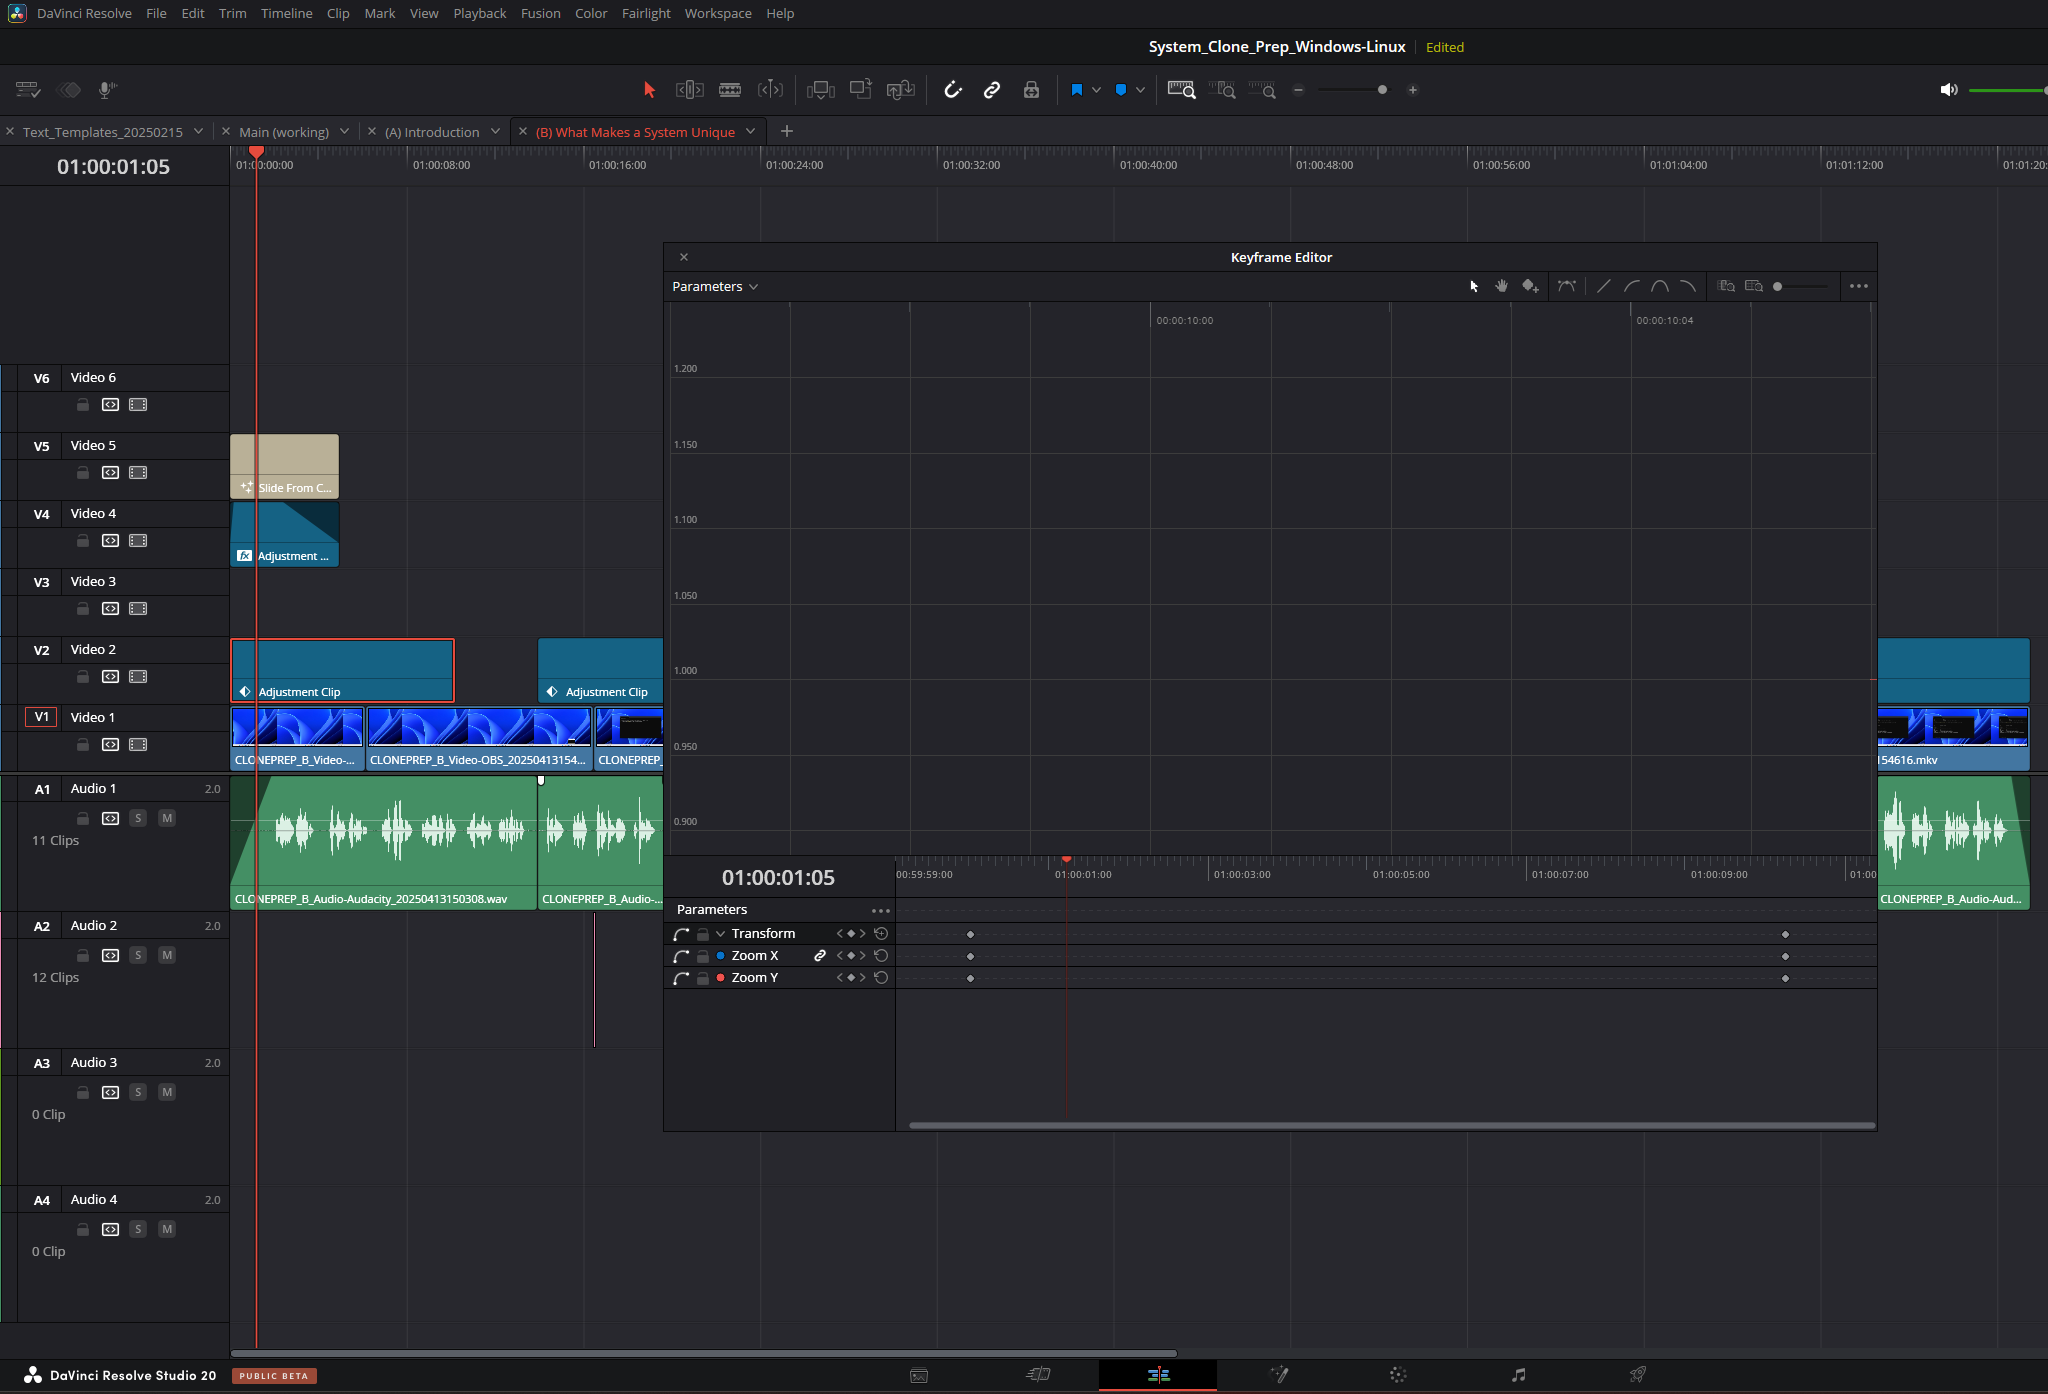2048x1394 pixels.
Task: Set ease-in curve interpolation in the Keyframe Editor
Action: coord(1632,286)
